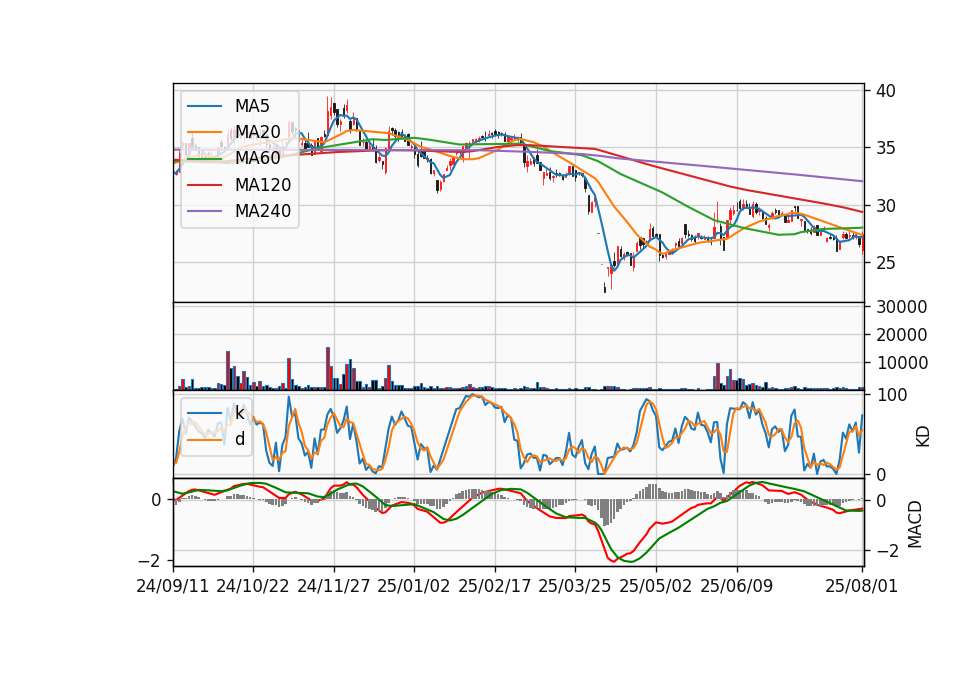Click the volume axis value 20000
Screen dimensions: 960x690
902,335
